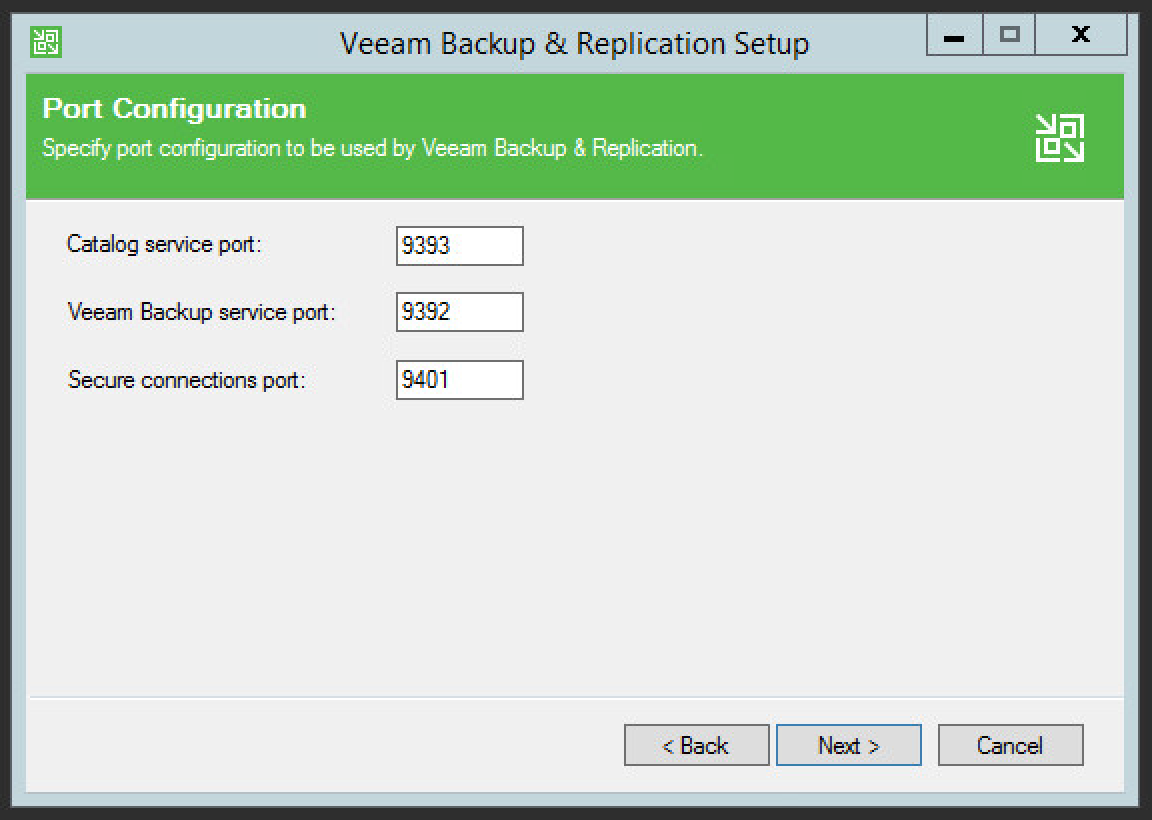Maximize the Veeam setup window
Viewport: 1152px width, 820px height.
pos(1009,36)
